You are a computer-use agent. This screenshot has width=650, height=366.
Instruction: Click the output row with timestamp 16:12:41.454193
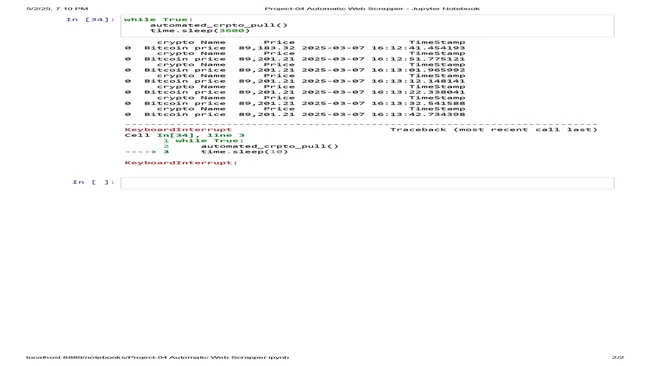click(295, 48)
